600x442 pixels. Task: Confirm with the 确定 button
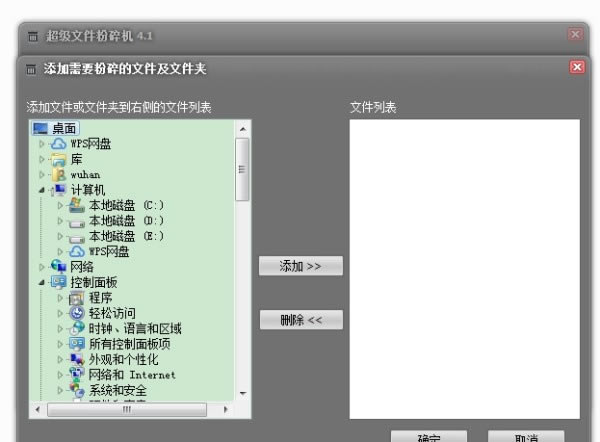click(x=429, y=436)
